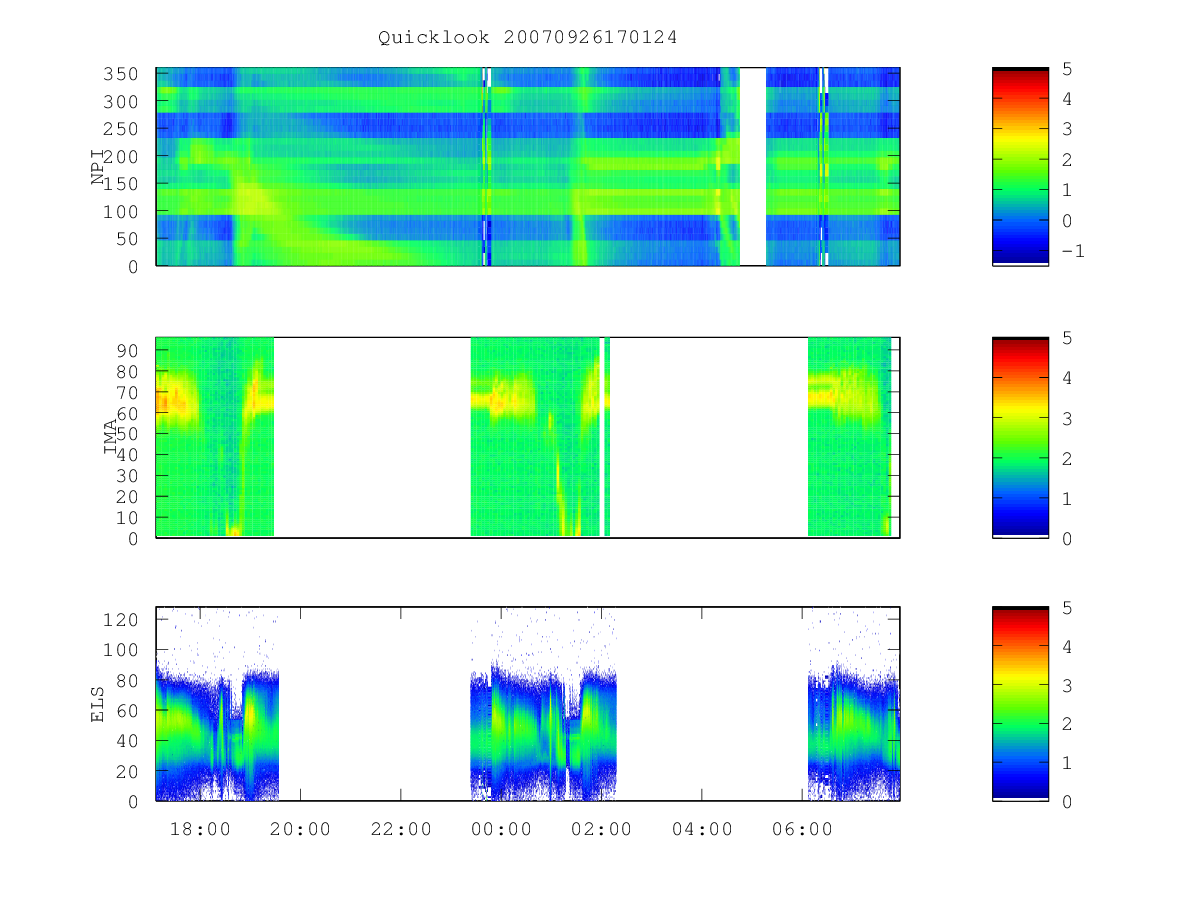Viewport: 1200px width, 900px height.
Task: Select the IMA axis label
Action: [110, 437]
